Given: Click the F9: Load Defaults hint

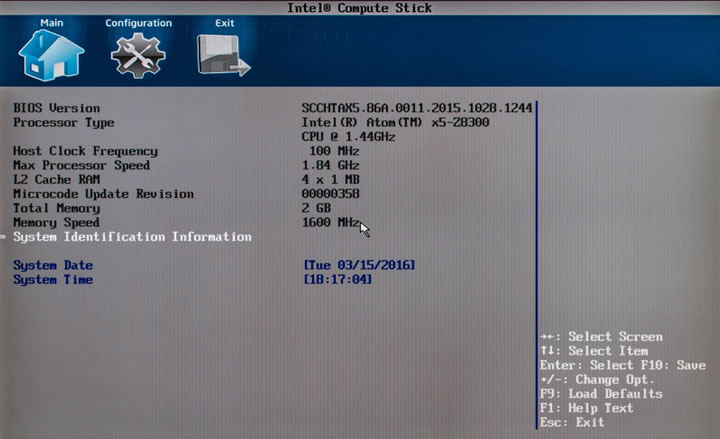Looking at the screenshot, I should tap(602, 394).
